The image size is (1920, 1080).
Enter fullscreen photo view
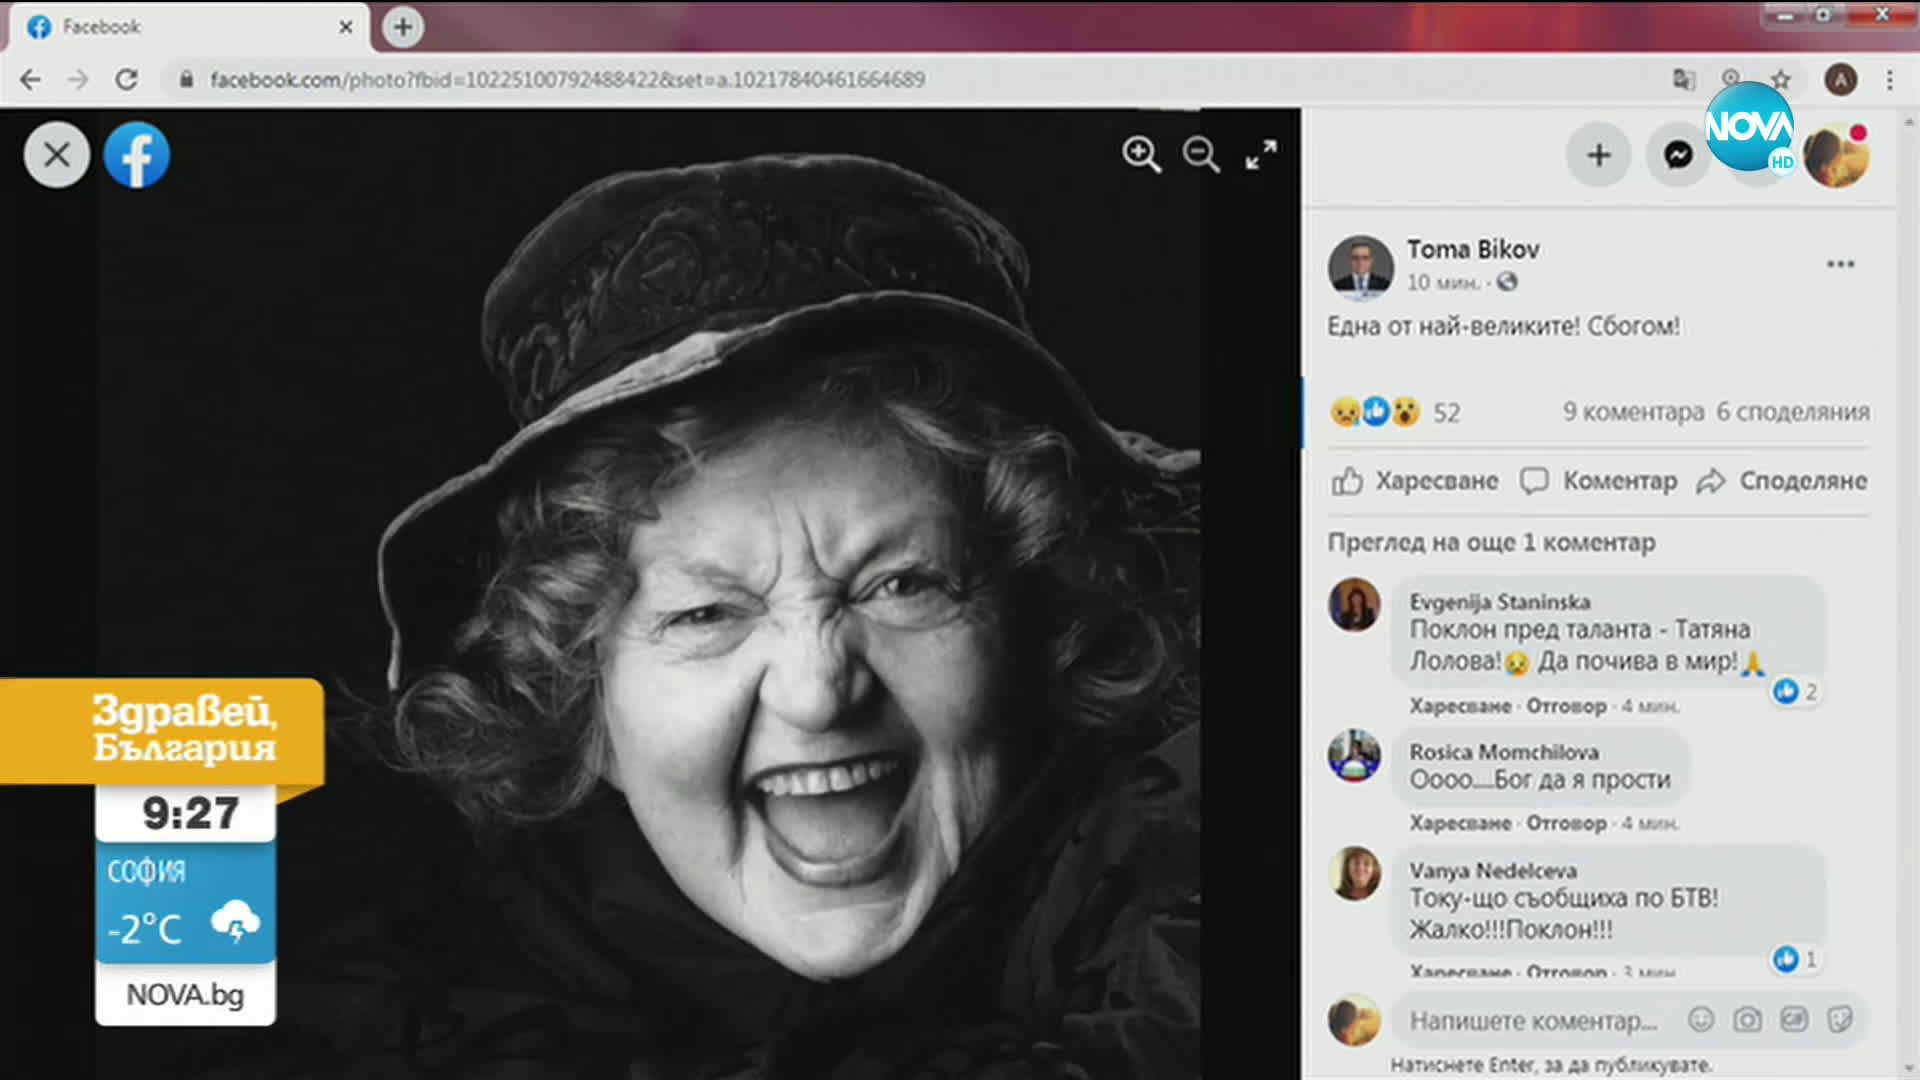(1261, 155)
